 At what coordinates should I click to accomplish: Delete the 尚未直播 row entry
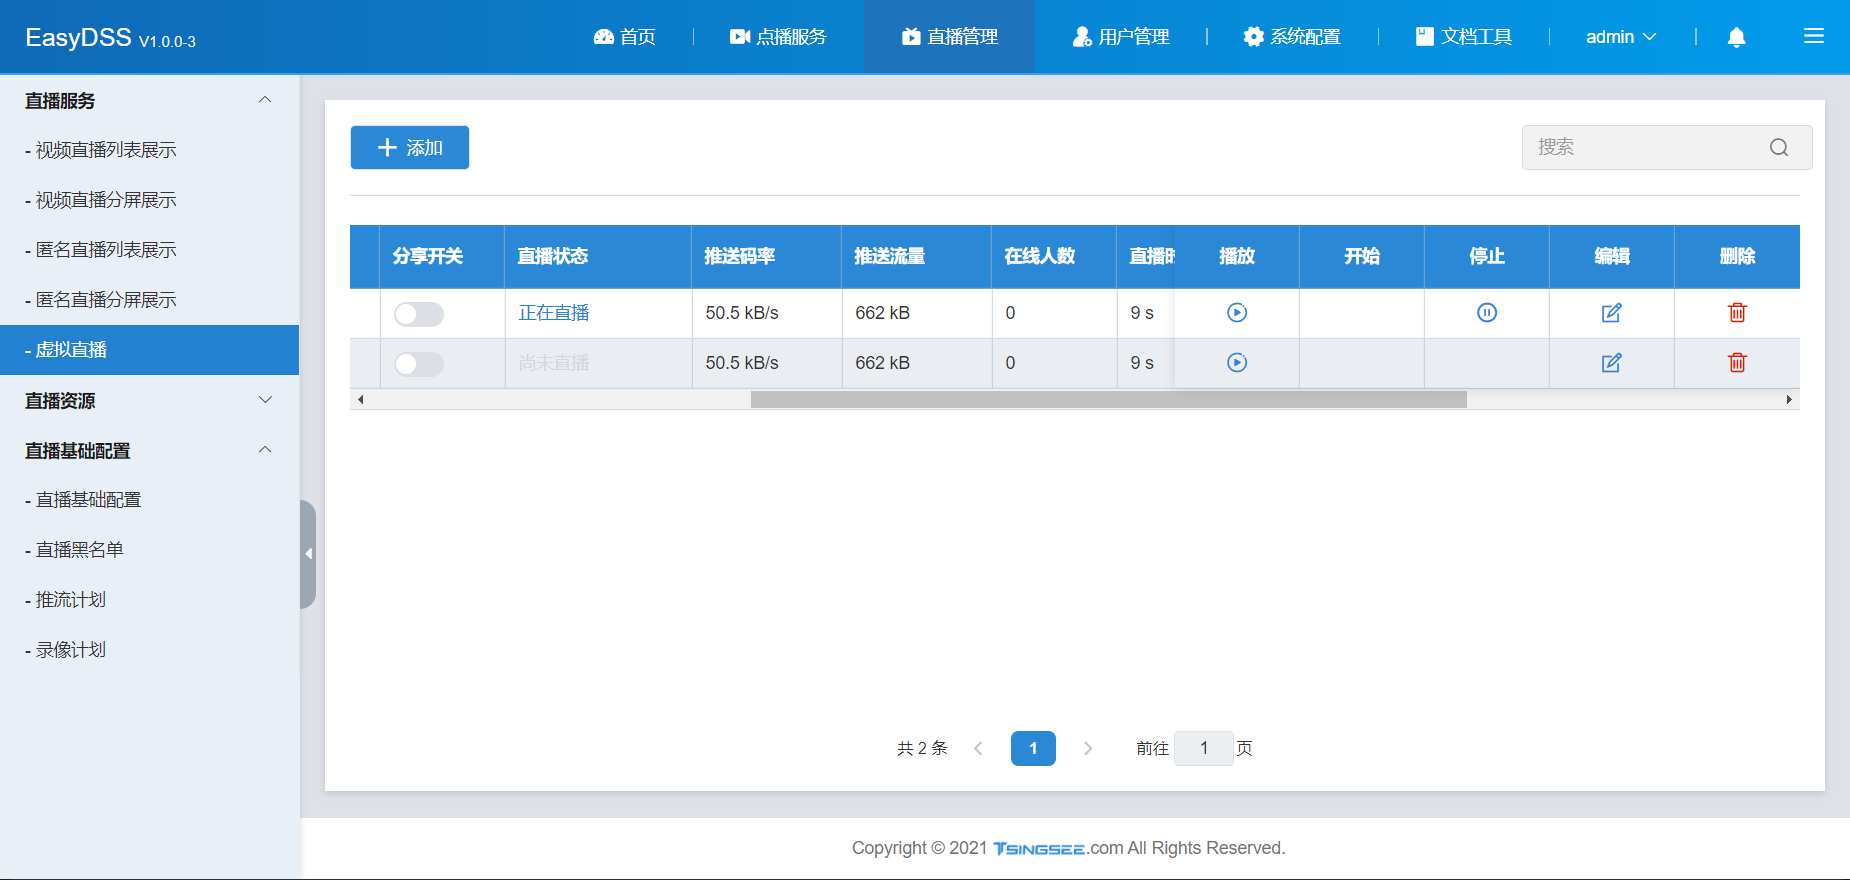[x=1737, y=363]
